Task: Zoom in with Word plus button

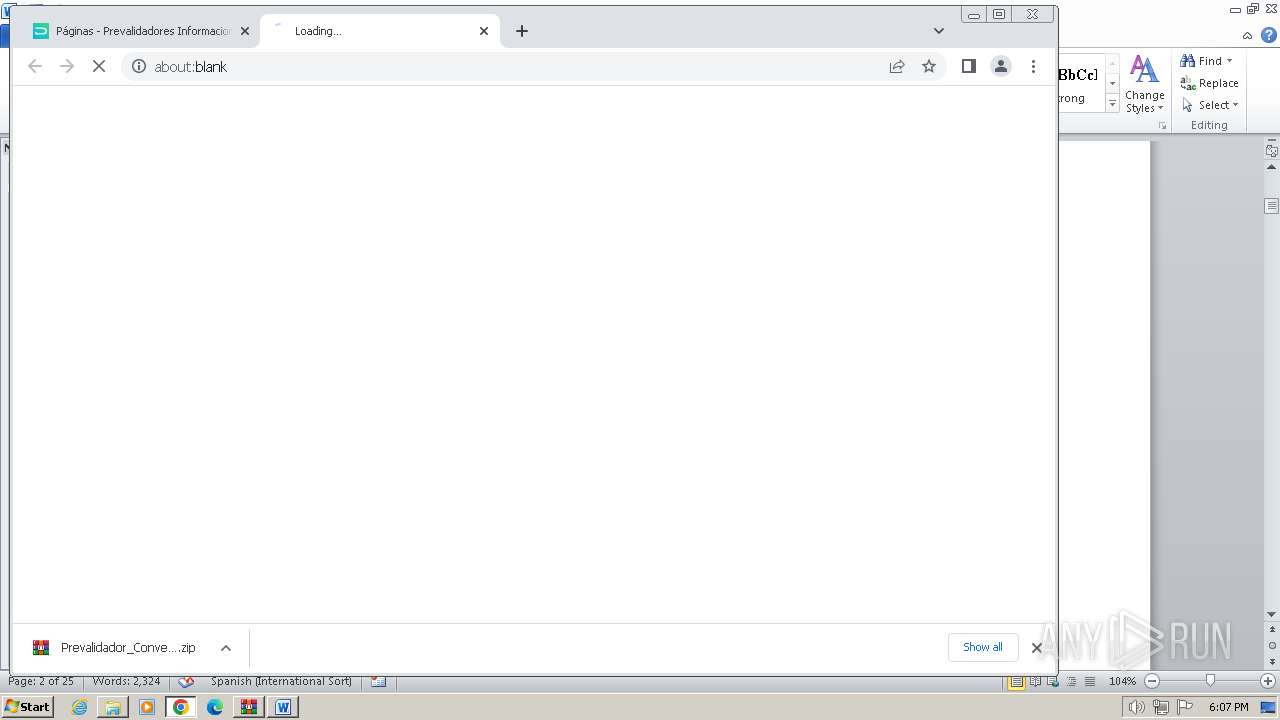Action: point(1268,681)
